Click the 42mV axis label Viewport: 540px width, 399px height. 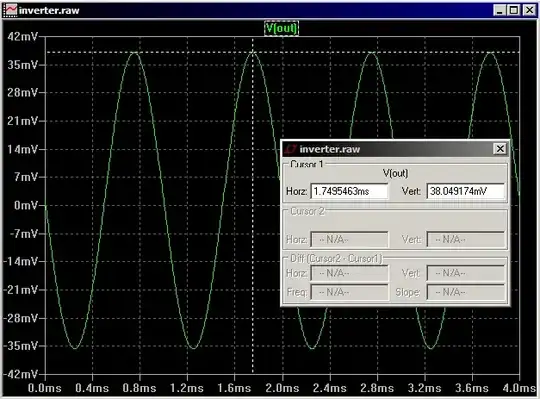tap(22, 36)
